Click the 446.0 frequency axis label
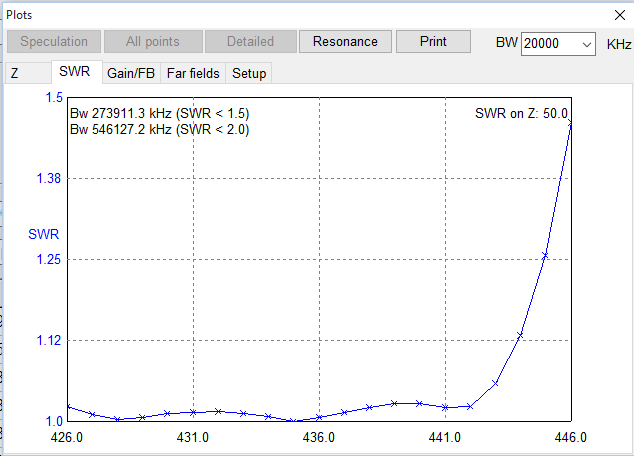The width and height of the screenshot is (634, 456). [571, 437]
